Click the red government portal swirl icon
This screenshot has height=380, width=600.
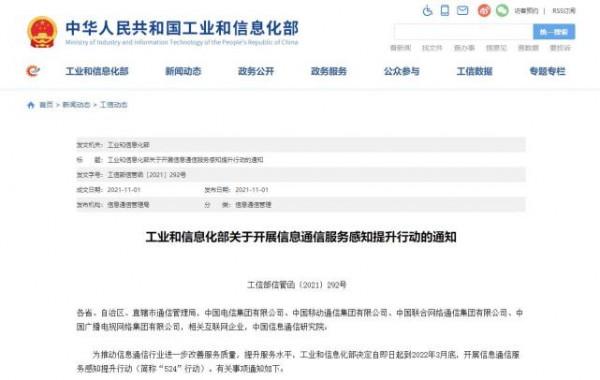click(x=33, y=71)
